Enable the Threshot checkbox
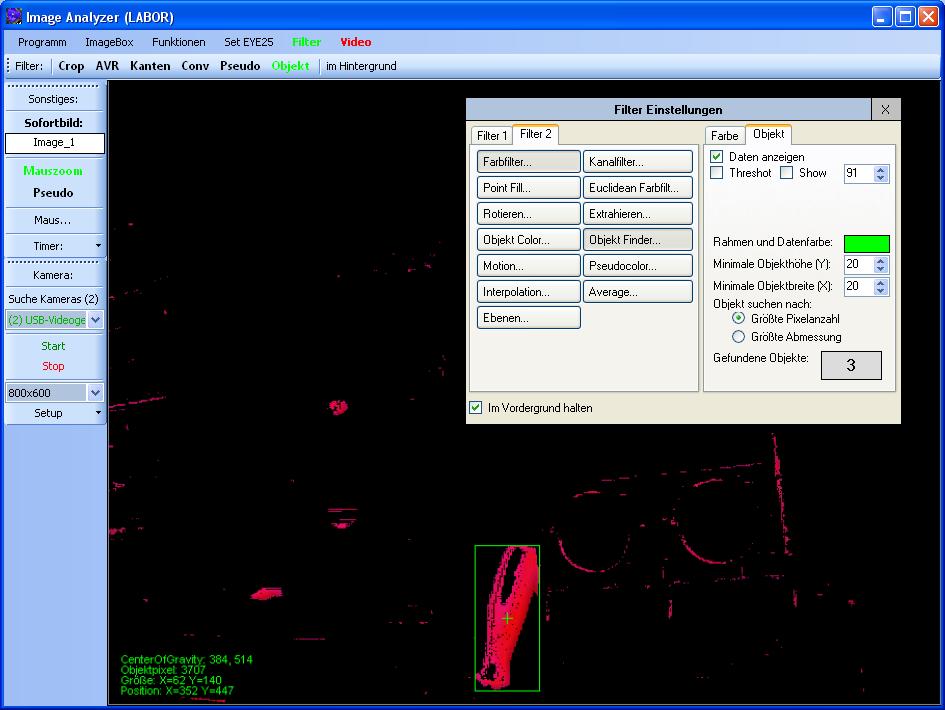 click(717, 173)
